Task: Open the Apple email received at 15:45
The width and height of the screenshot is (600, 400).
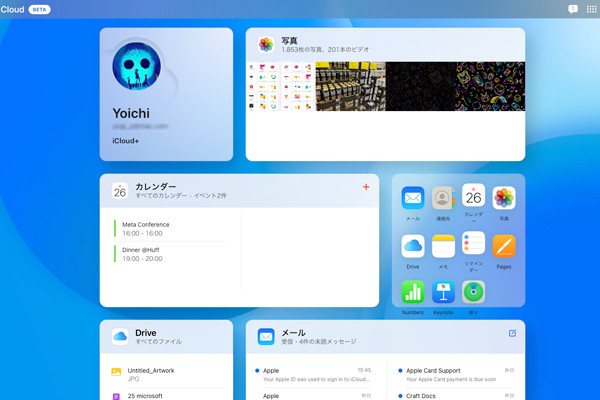Action: pyautogui.click(x=313, y=375)
